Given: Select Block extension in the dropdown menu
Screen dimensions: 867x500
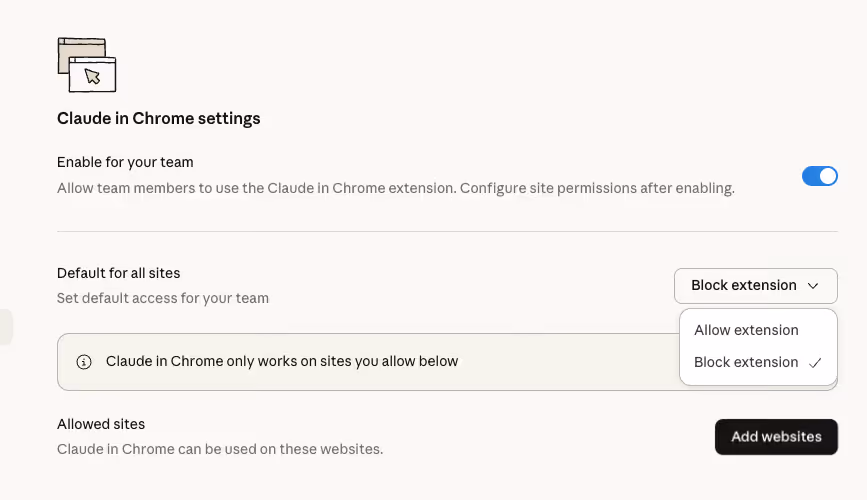Looking at the screenshot, I should point(746,362).
